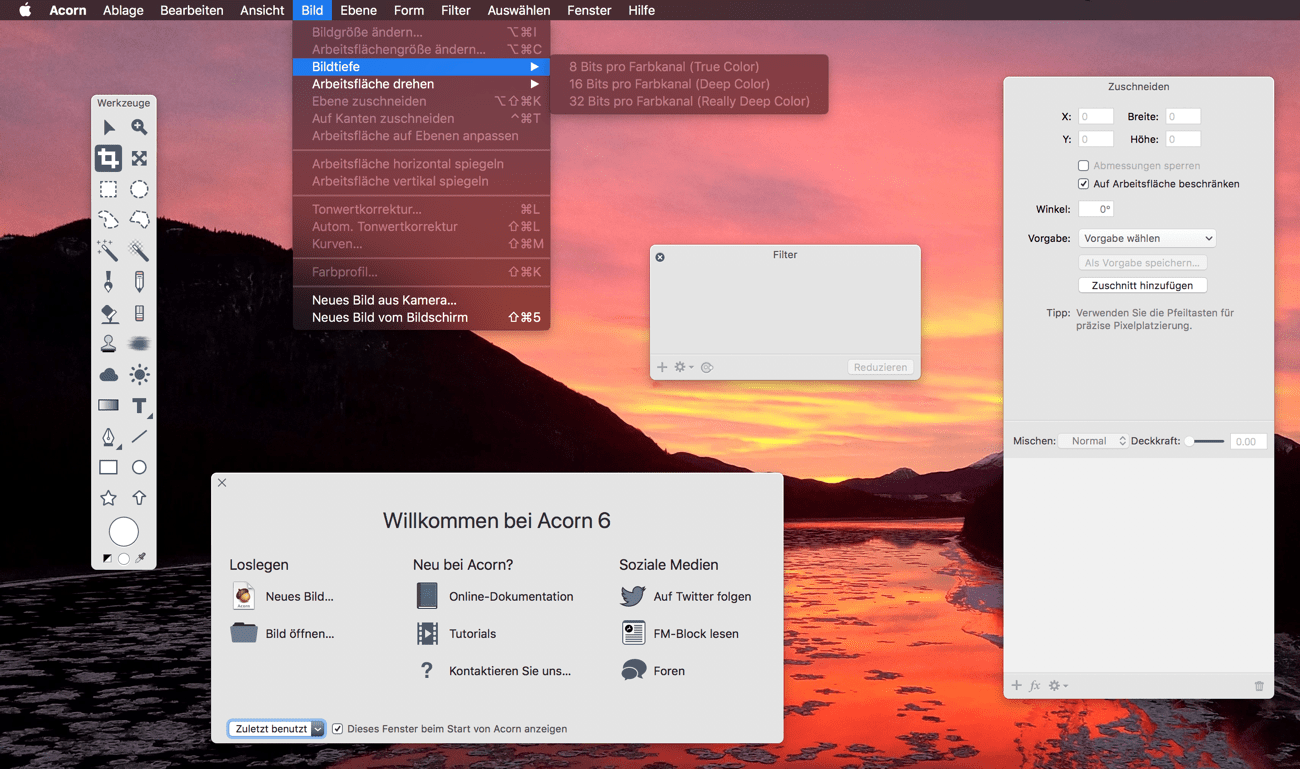Select the rectangle shape tool
1300x769 pixels.
108,467
